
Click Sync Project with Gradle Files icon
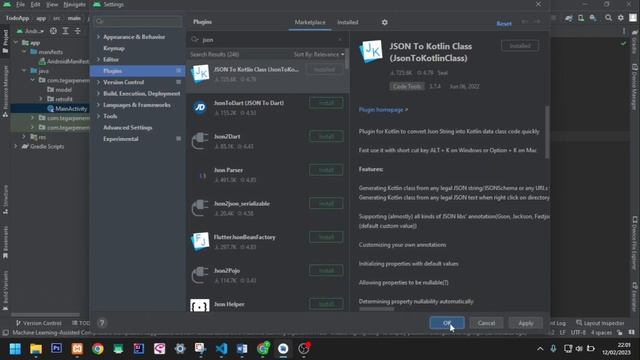click(x=569, y=18)
